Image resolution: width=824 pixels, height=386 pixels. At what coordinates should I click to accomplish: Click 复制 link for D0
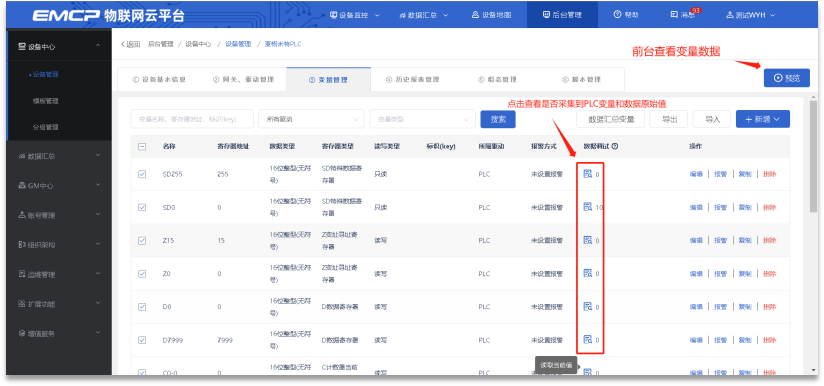pos(745,307)
